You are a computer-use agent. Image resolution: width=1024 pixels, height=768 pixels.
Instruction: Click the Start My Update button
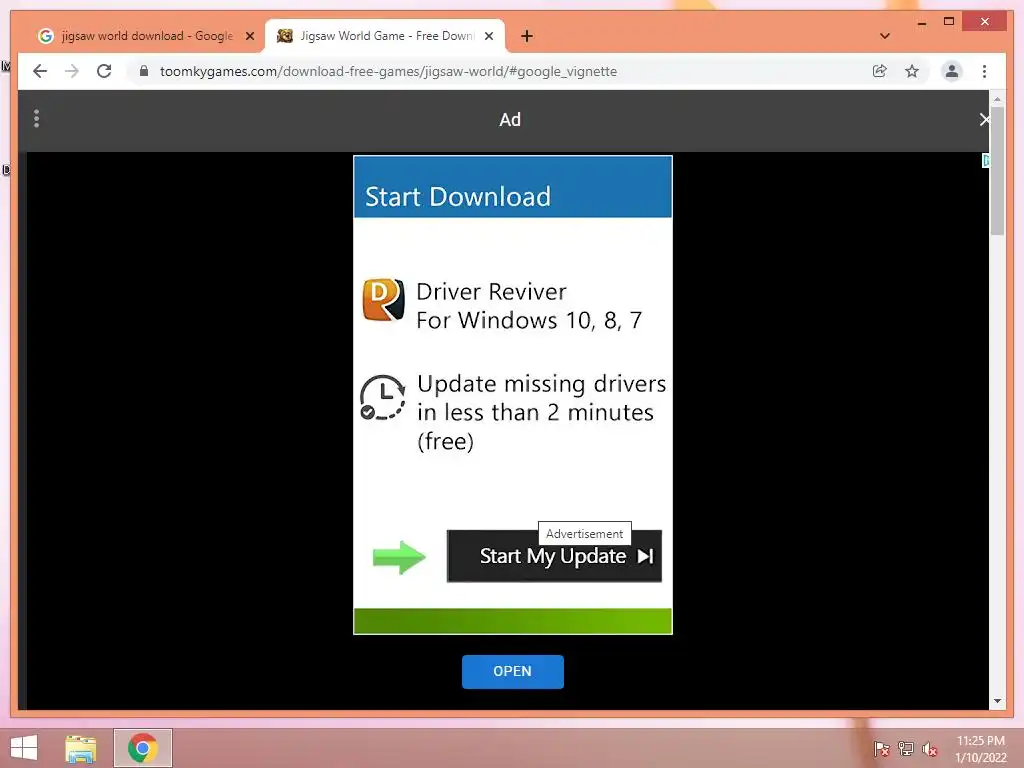[554, 556]
